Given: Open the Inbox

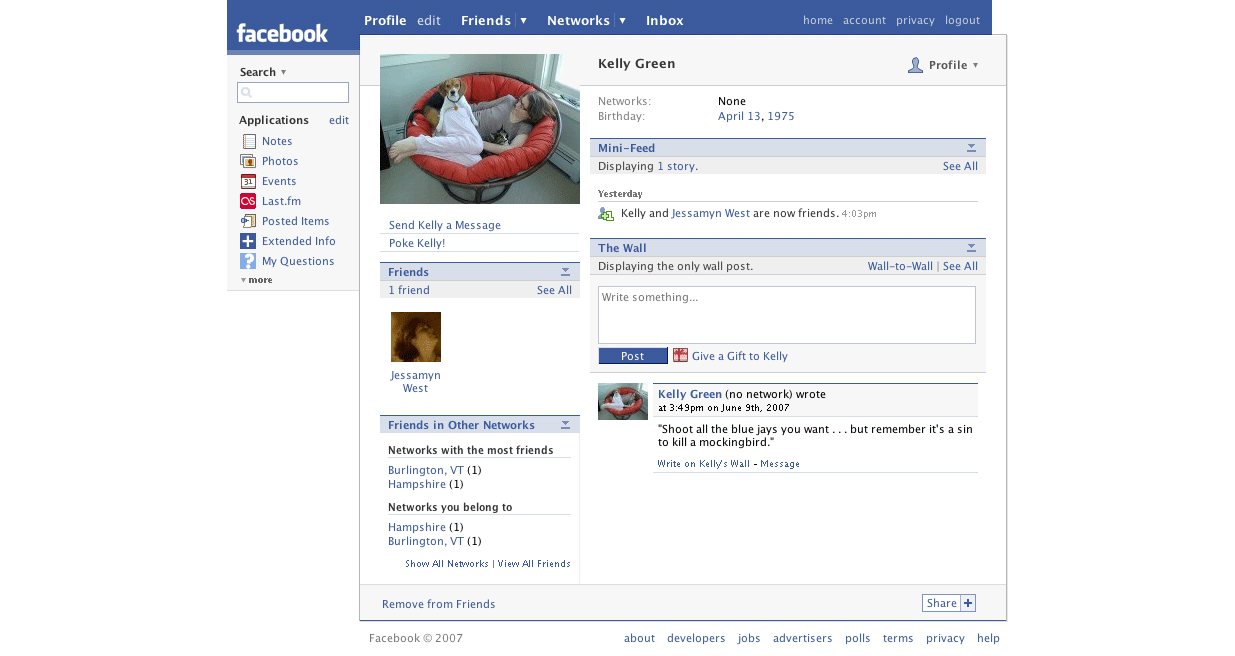Looking at the screenshot, I should [x=665, y=20].
